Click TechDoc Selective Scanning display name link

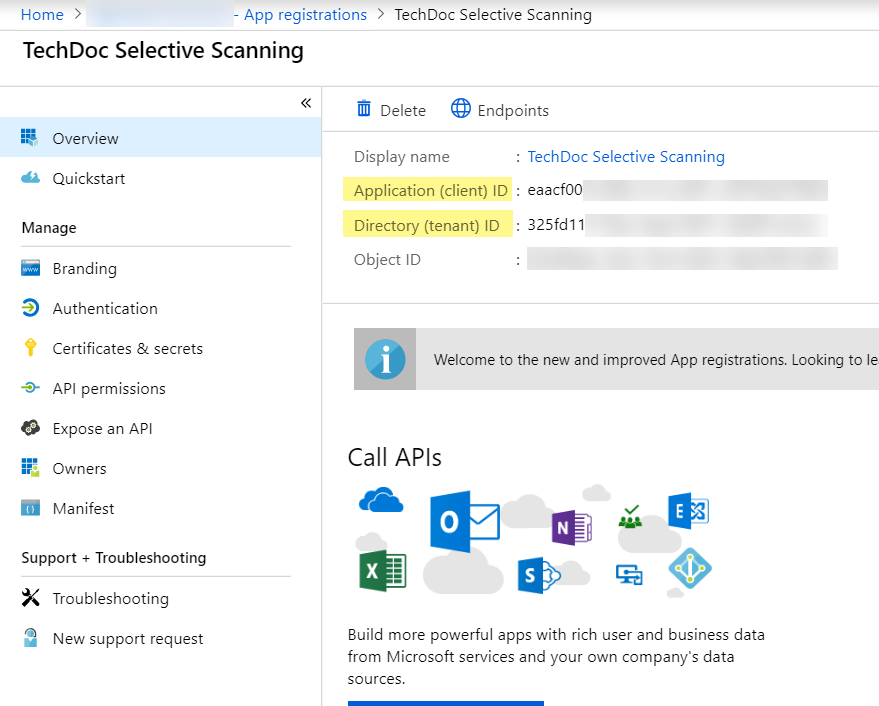(626, 156)
